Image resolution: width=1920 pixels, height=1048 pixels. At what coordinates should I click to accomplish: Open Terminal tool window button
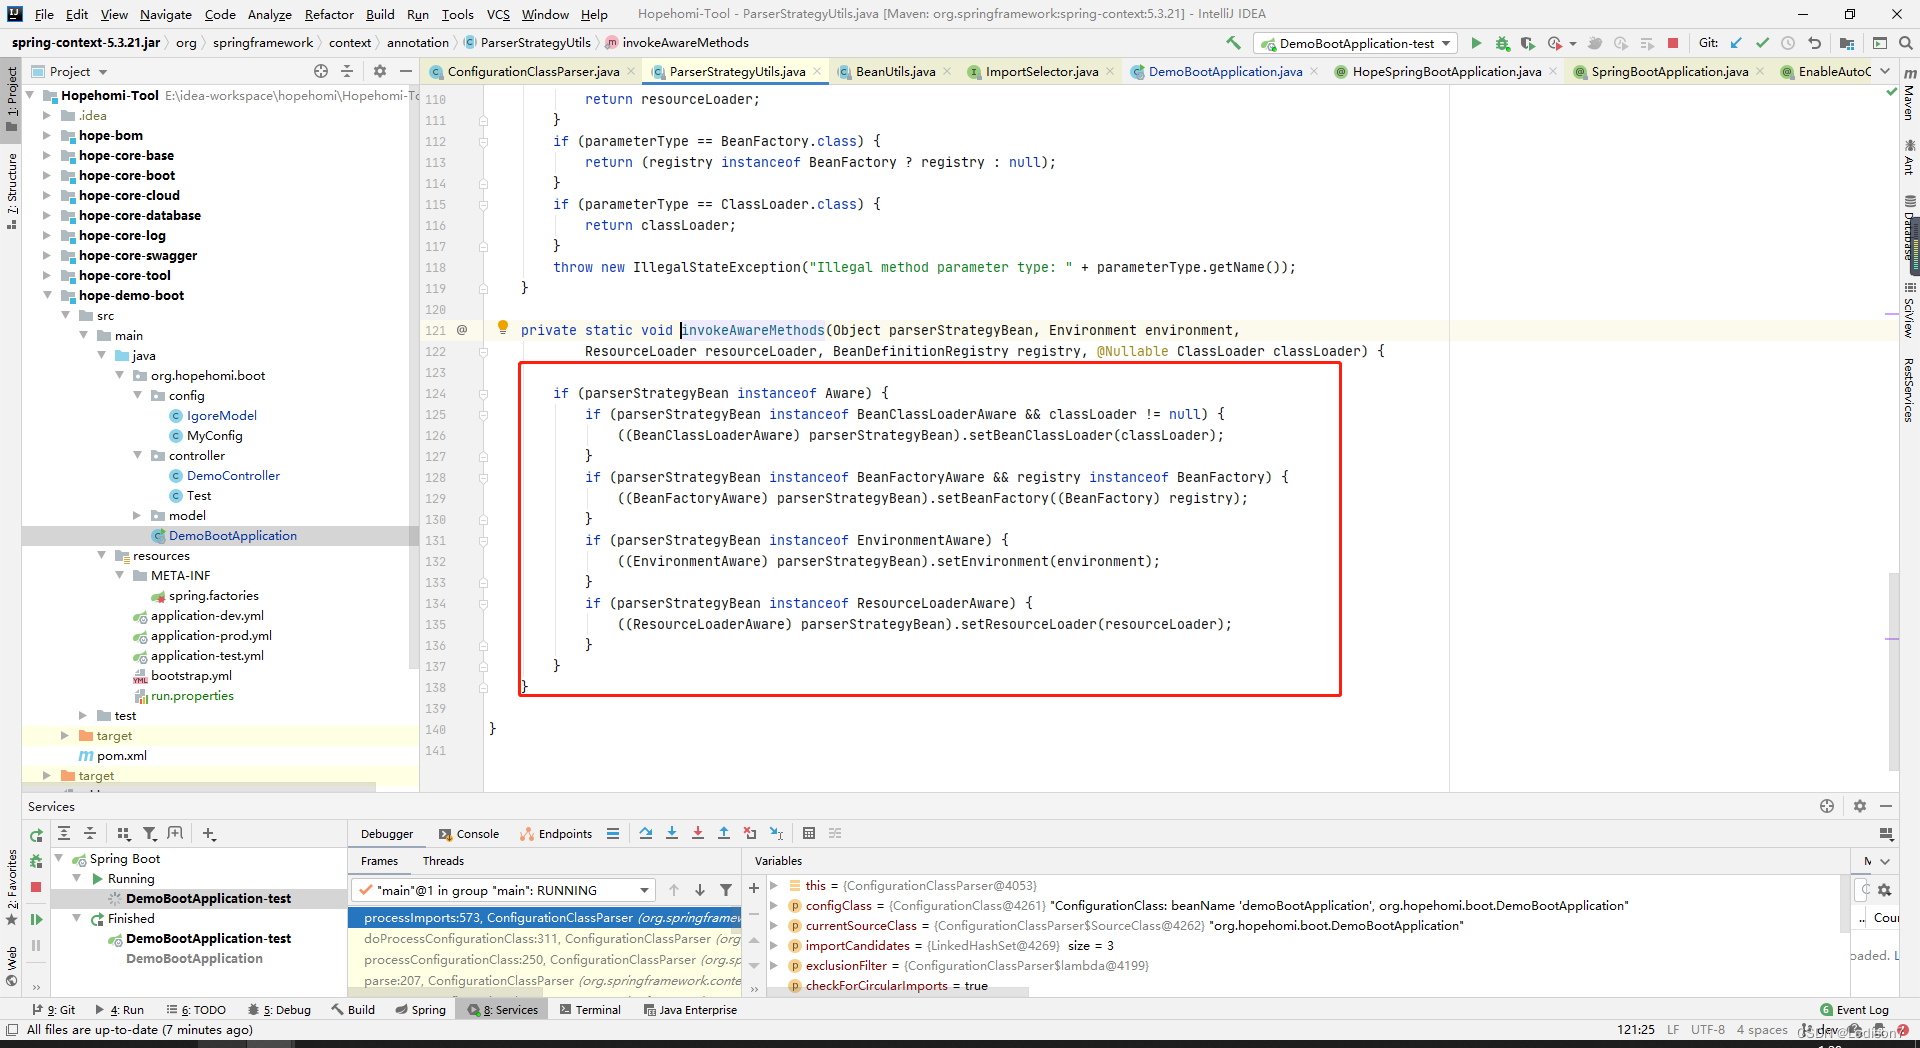[591, 1010]
